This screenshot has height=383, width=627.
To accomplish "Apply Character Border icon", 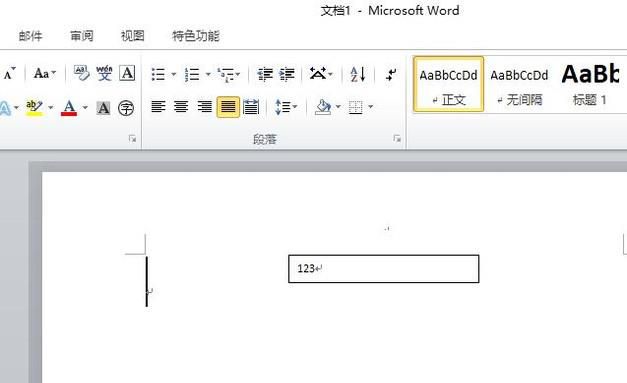I will (127, 74).
